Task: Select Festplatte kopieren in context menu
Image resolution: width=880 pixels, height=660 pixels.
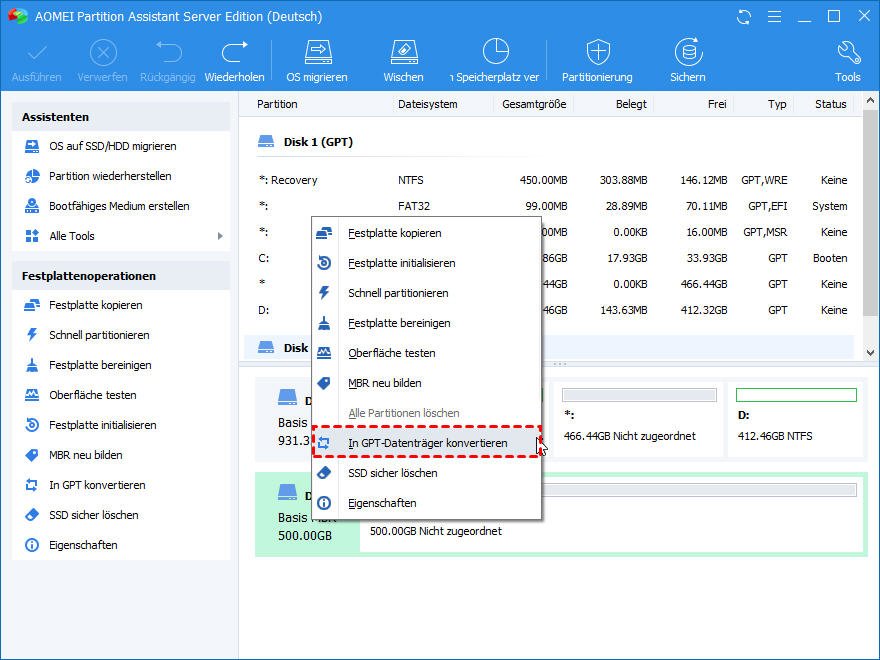Action: click(x=394, y=233)
